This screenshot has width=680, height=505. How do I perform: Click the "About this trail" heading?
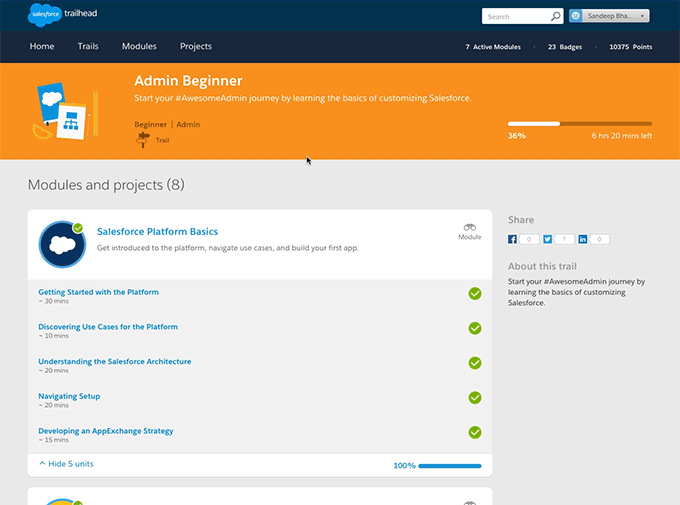[x=542, y=266]
